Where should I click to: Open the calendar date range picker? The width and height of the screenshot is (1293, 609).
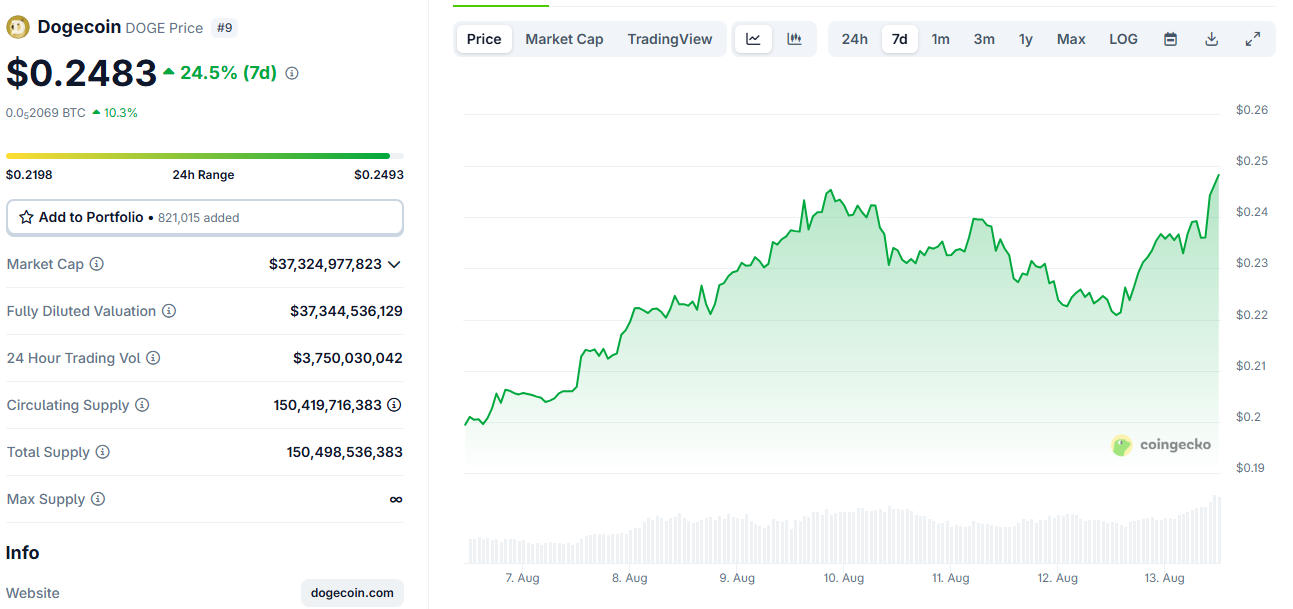(1169, 38)
